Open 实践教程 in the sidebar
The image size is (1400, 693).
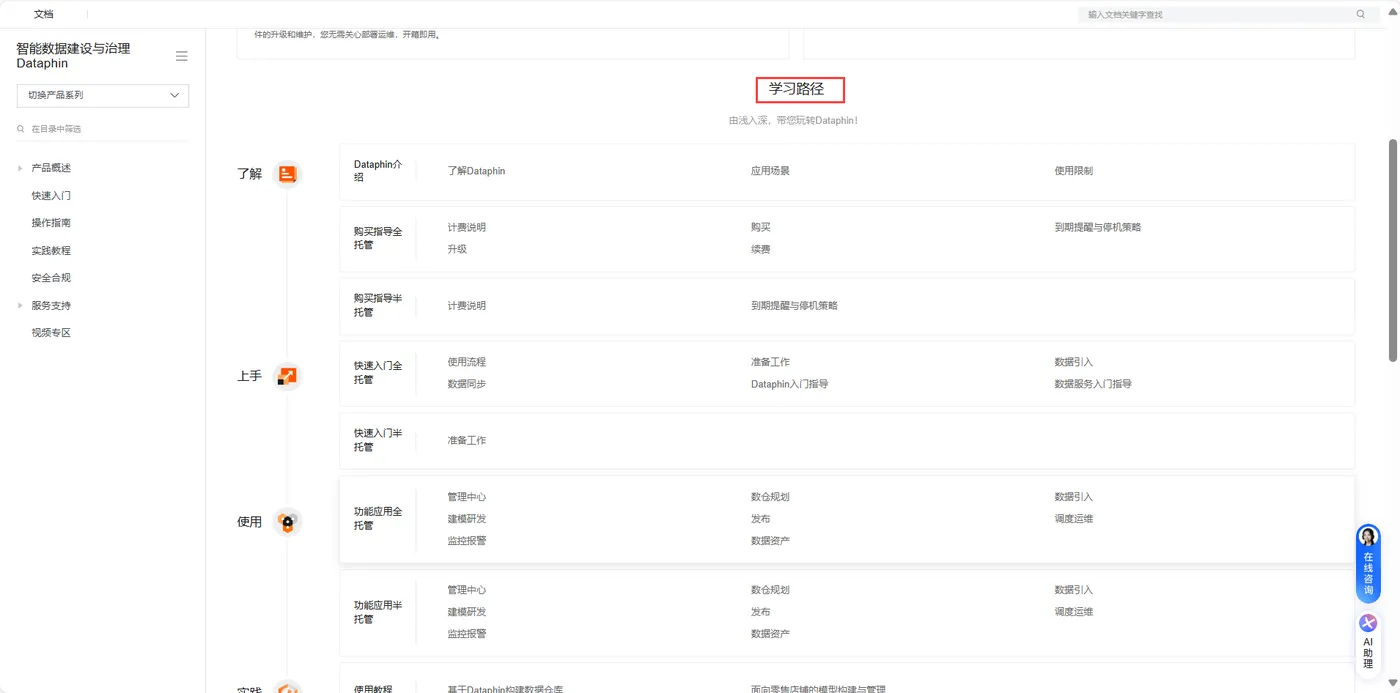click(x=51, y=251)
